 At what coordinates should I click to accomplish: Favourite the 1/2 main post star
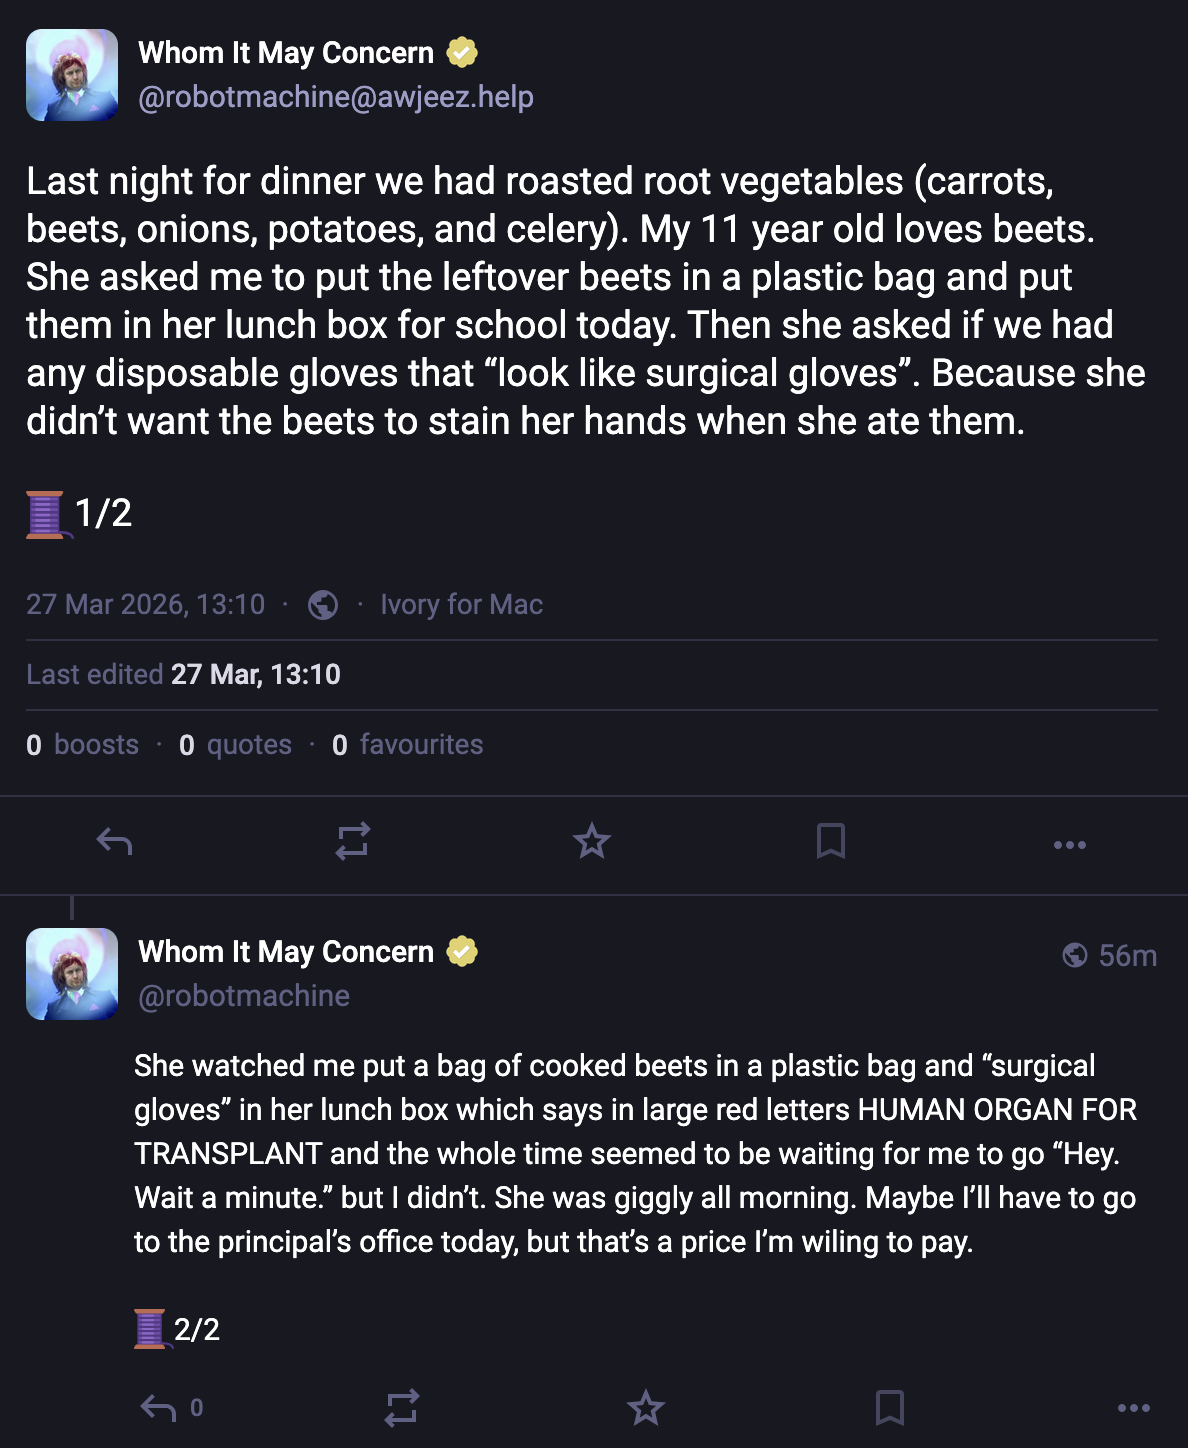tap(592, 842)
